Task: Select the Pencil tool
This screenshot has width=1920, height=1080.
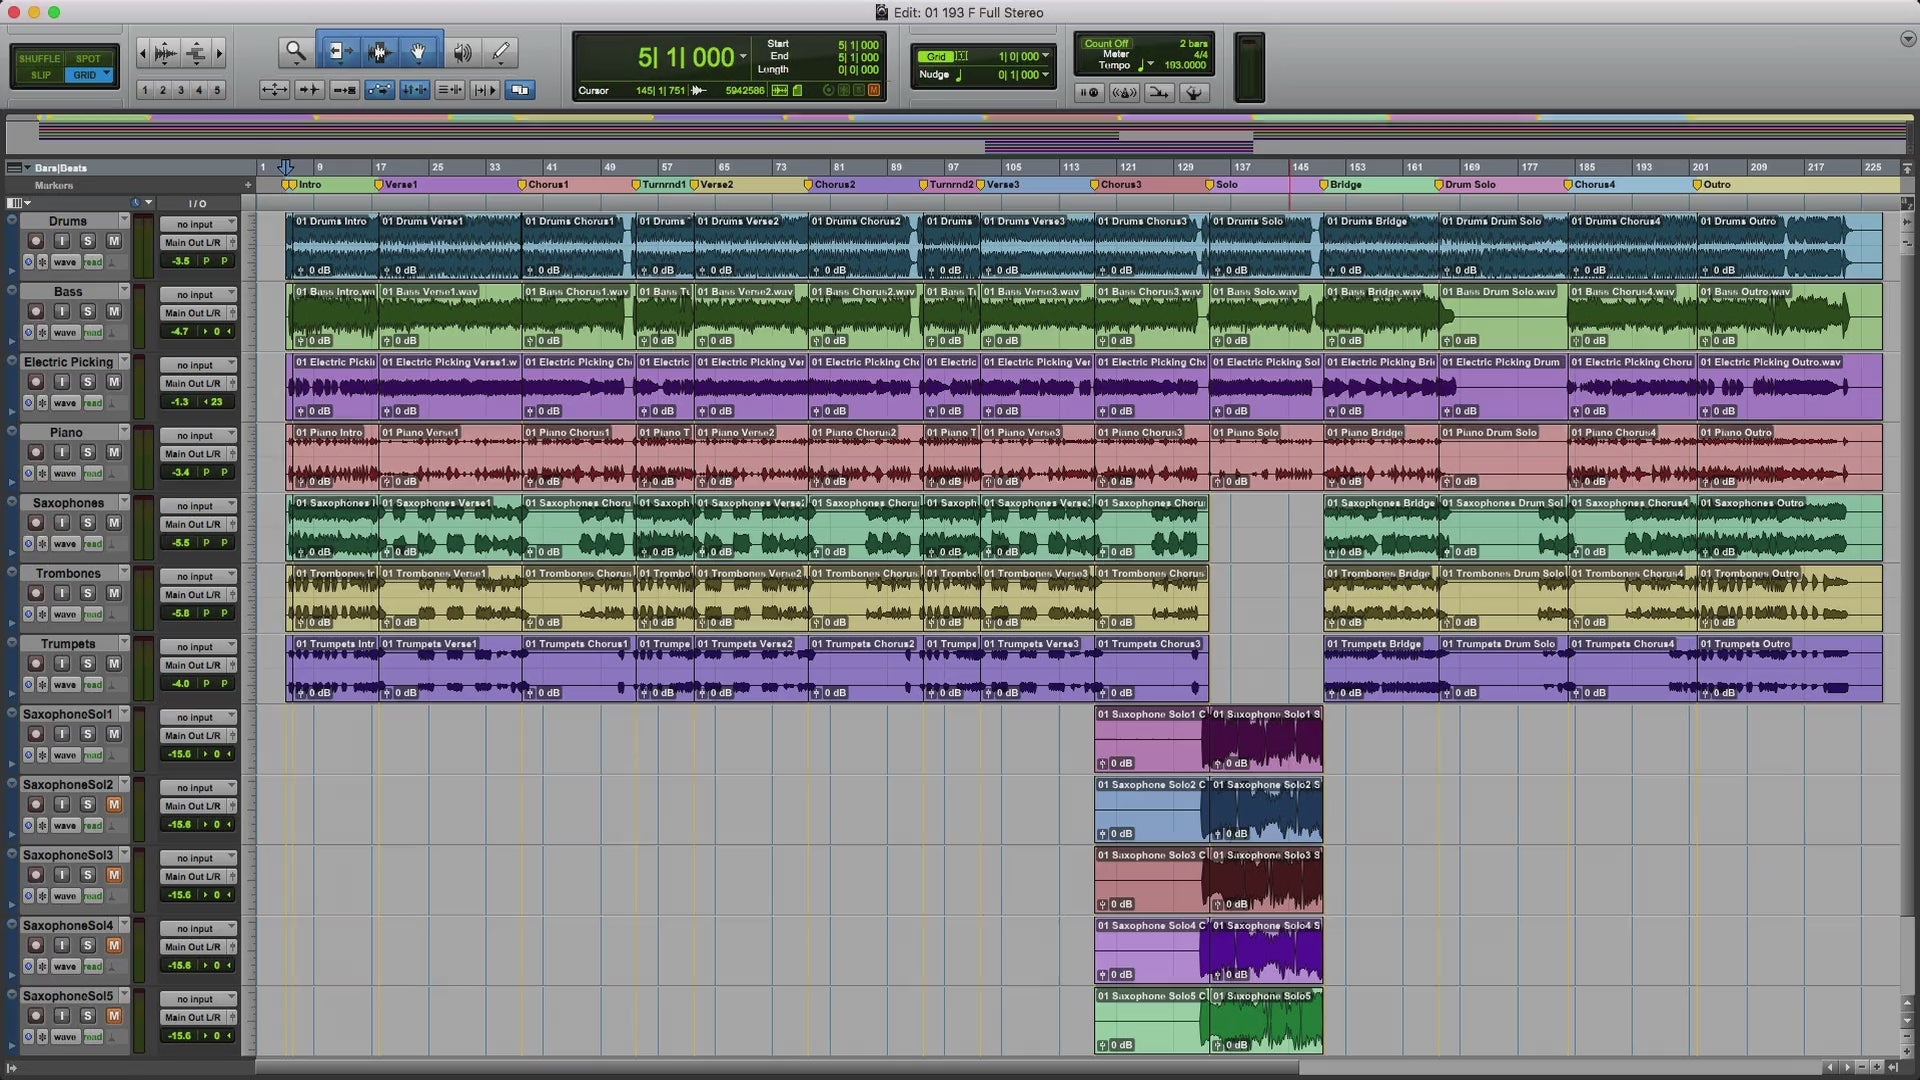Action: (501, 51)
